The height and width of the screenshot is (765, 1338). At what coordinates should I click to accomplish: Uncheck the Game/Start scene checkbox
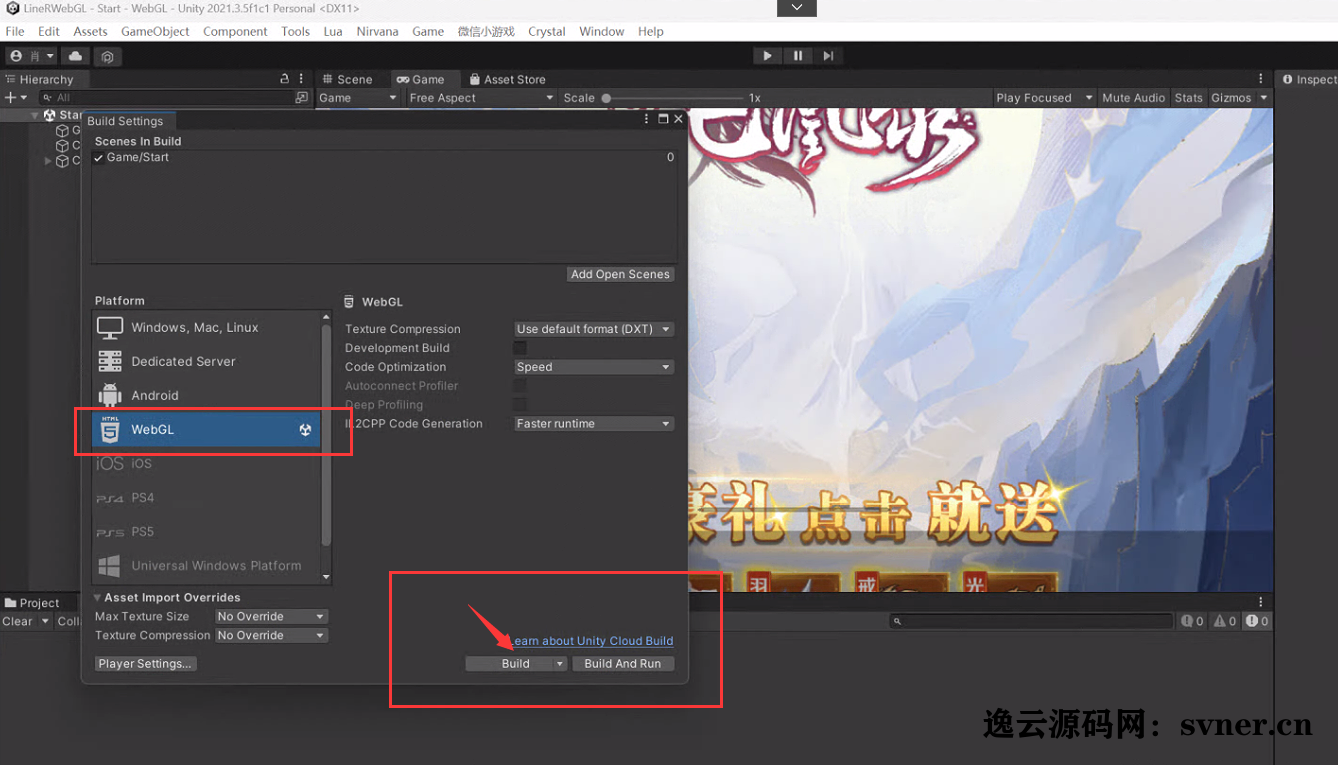(x=99, y=158)
